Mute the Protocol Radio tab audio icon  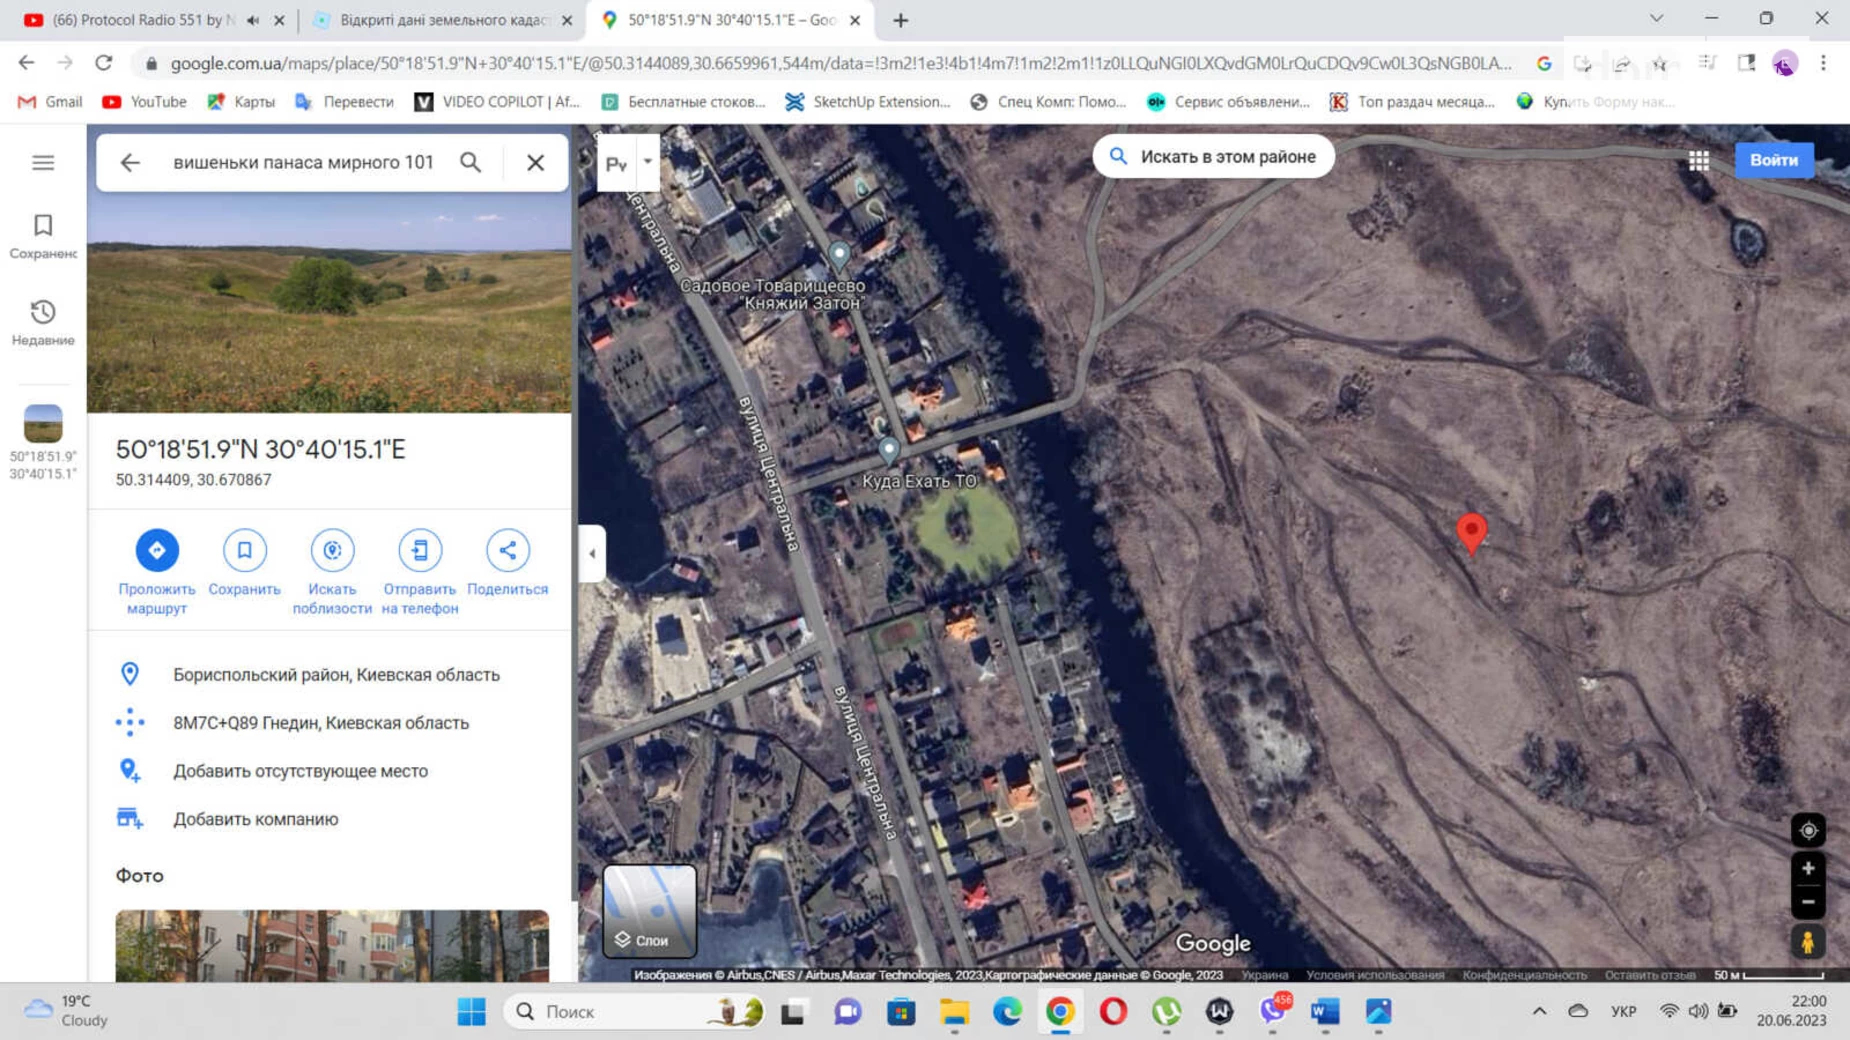pos(253,20)
